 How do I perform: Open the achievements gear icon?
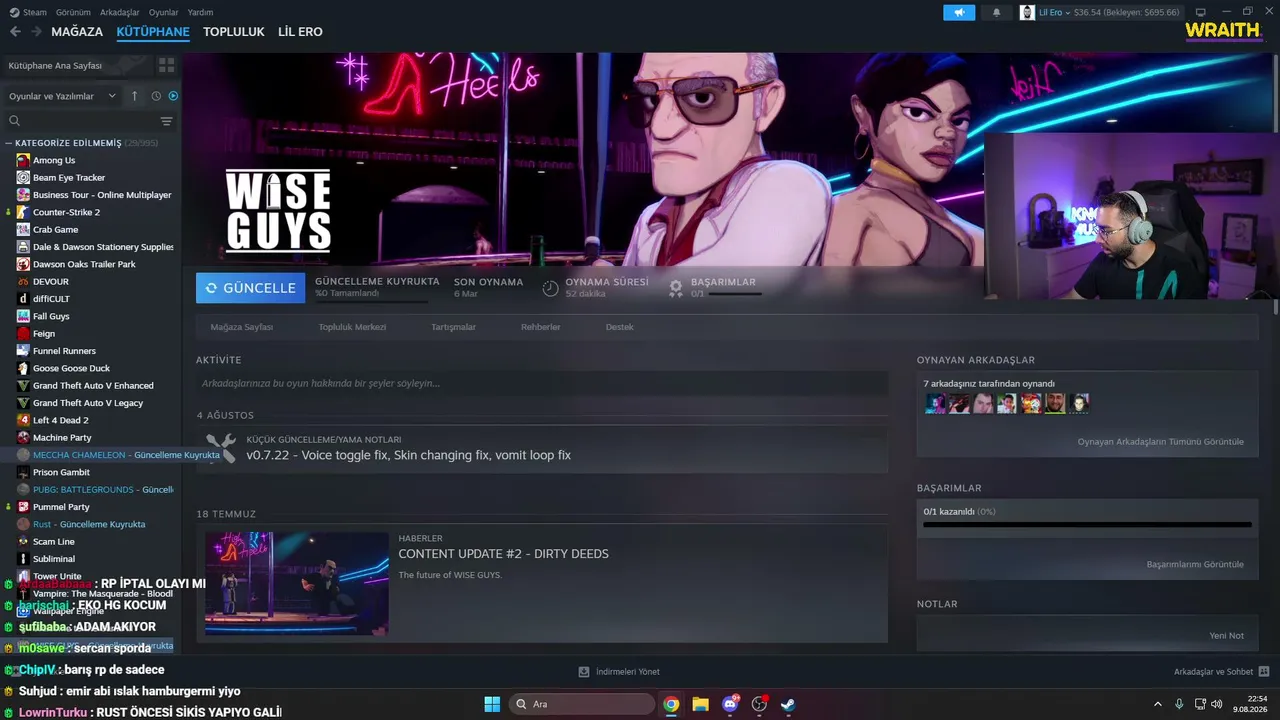point(676,288)
